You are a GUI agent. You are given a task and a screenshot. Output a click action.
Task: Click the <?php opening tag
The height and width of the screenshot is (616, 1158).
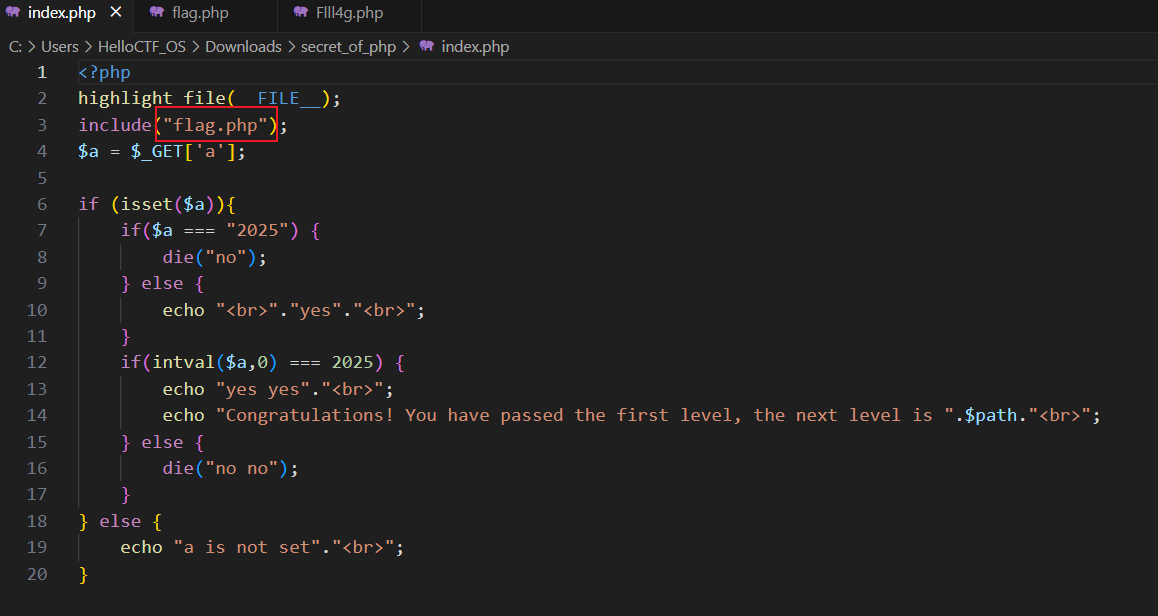pos(105,72)
